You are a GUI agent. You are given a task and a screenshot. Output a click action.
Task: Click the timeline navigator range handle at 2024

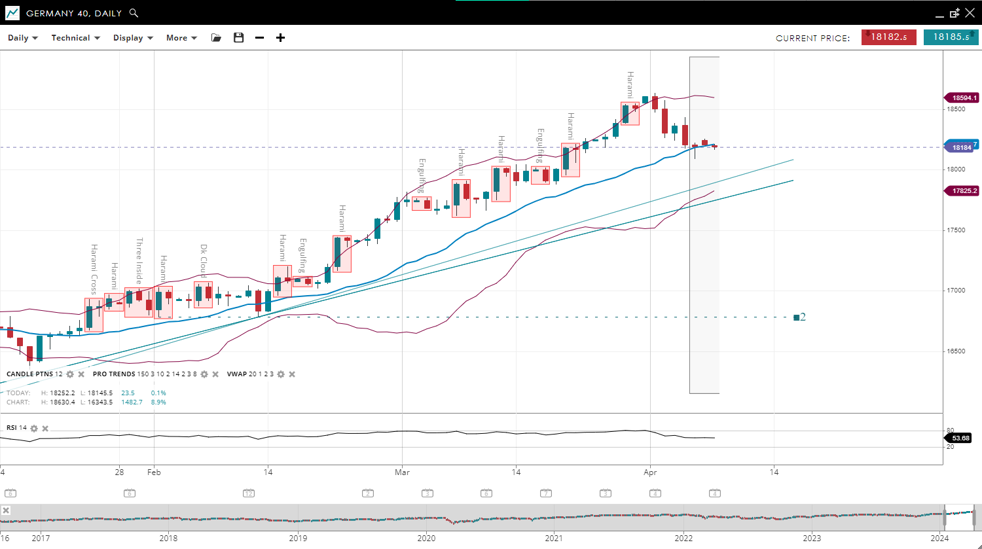[945, 518]
